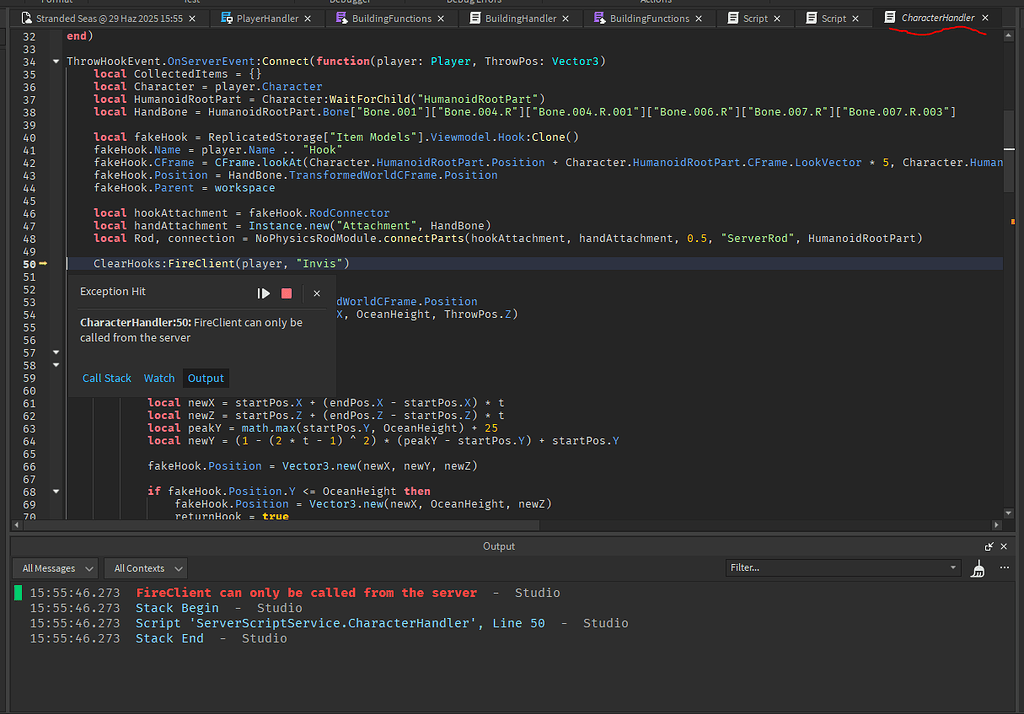Viewport: 1024px width, 714px height.
Task: Select the Output tab in the Exception Hit popup
Action: point(205,378)
